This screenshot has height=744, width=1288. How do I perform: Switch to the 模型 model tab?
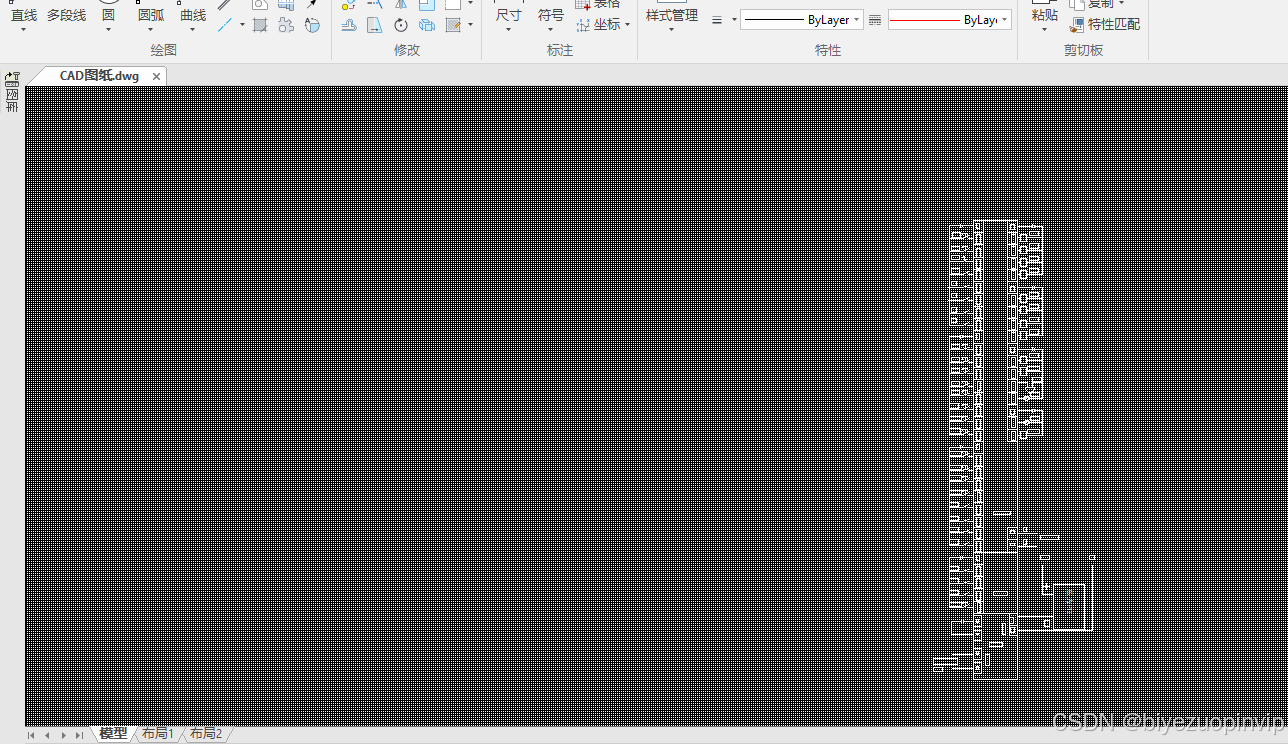click(x=113, y=734)
